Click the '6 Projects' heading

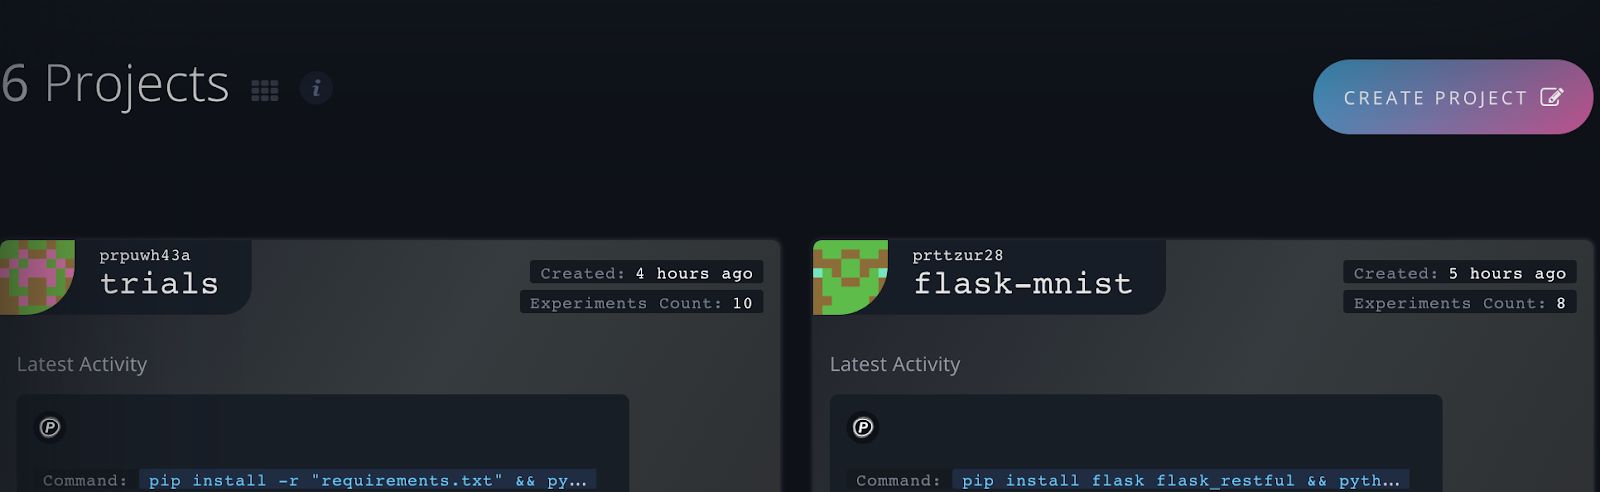[x=115, y=84]
